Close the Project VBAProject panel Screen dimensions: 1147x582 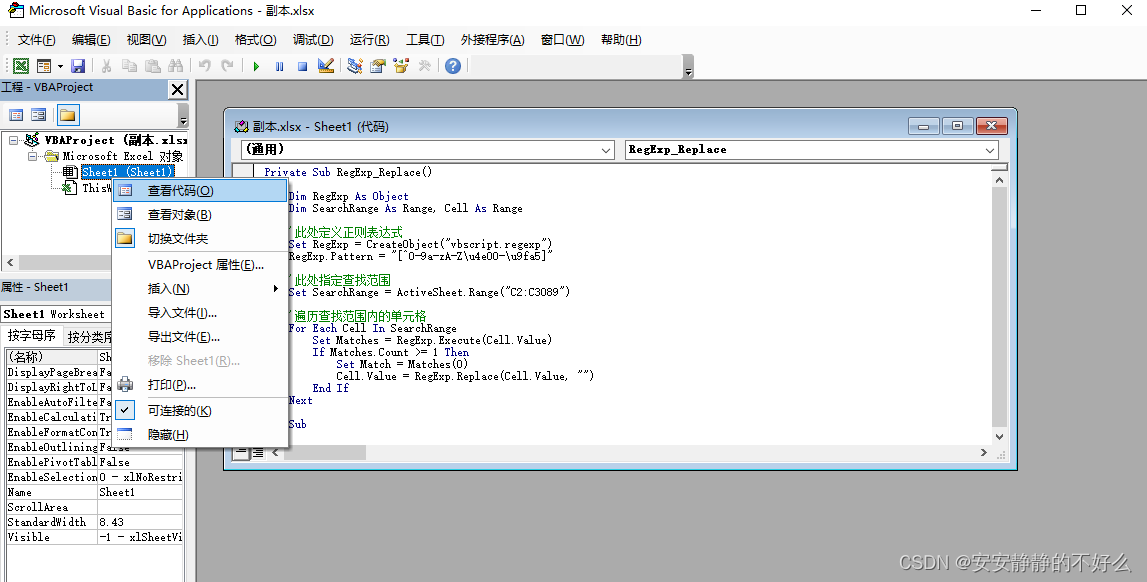coord(177,89)
